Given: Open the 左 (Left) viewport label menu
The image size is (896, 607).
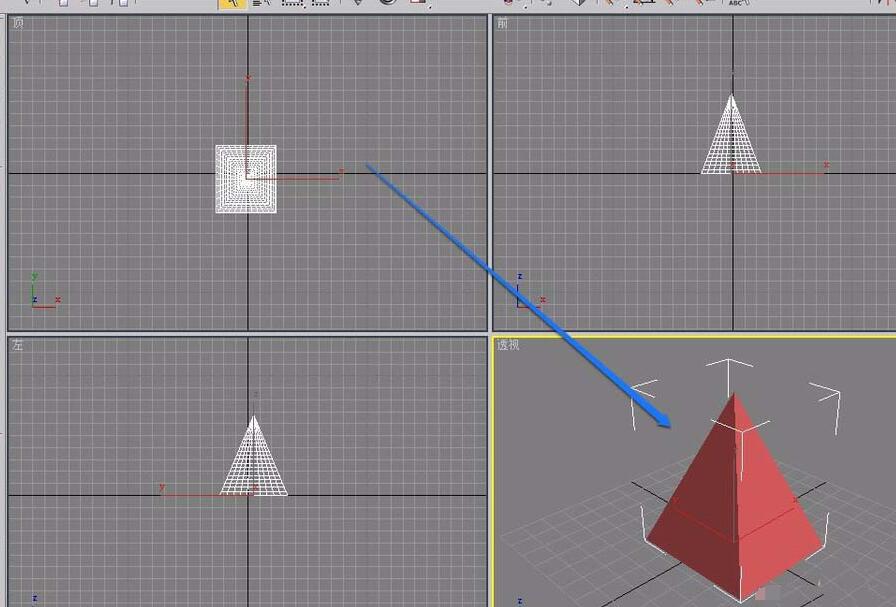Looking at the screenshot, I should click(x=18, y=345).
